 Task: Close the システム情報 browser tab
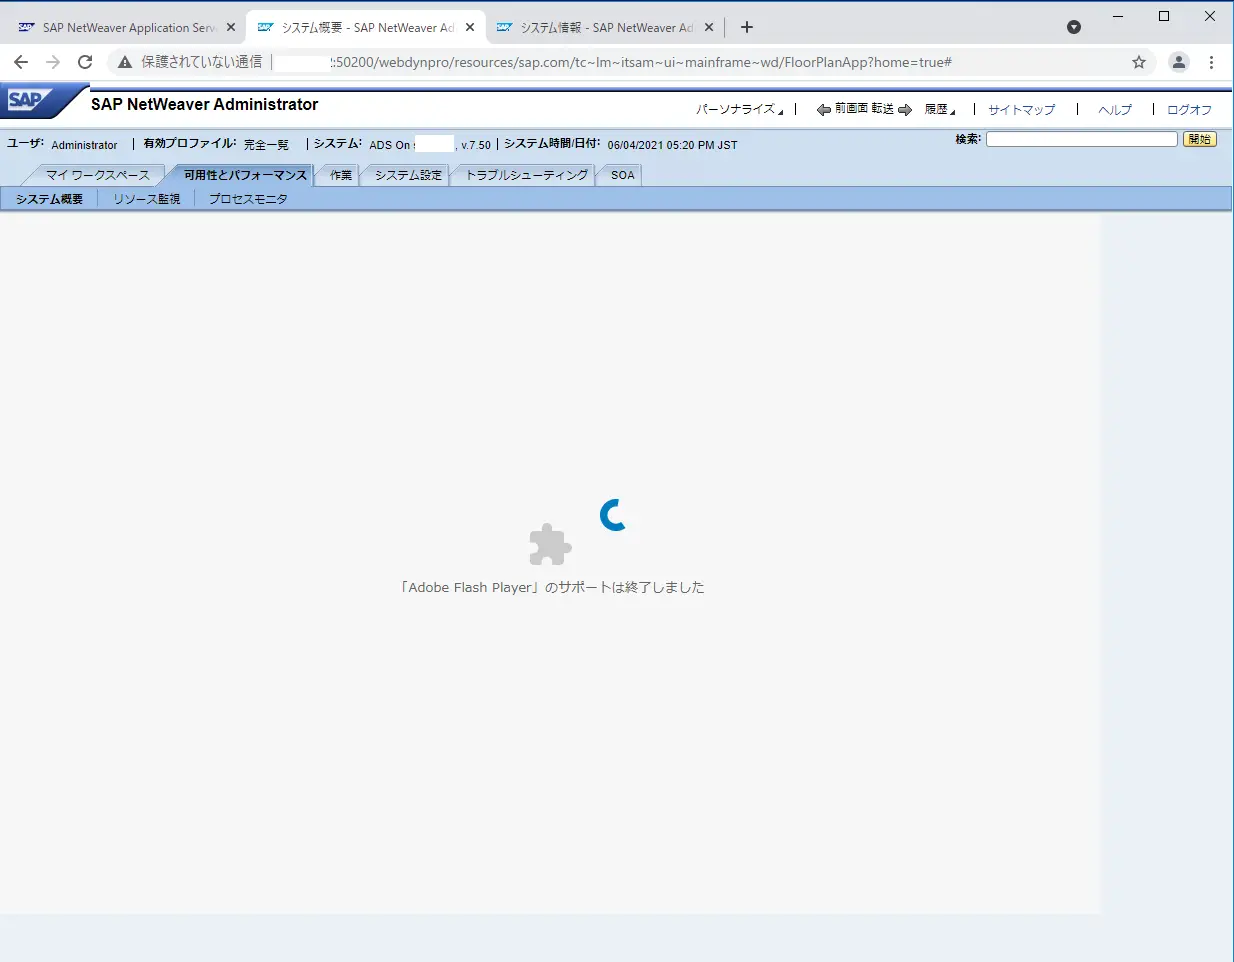click(709, 28)
